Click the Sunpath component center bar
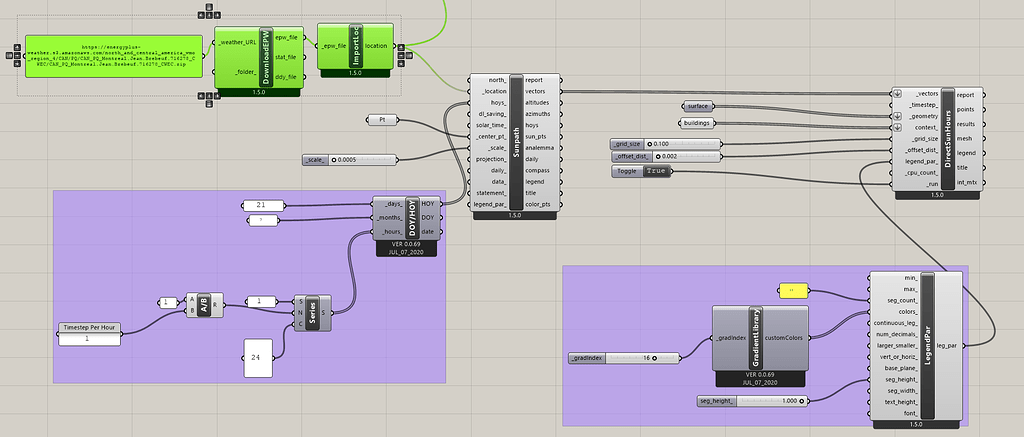1024x437 pixels. coord(516,142)
